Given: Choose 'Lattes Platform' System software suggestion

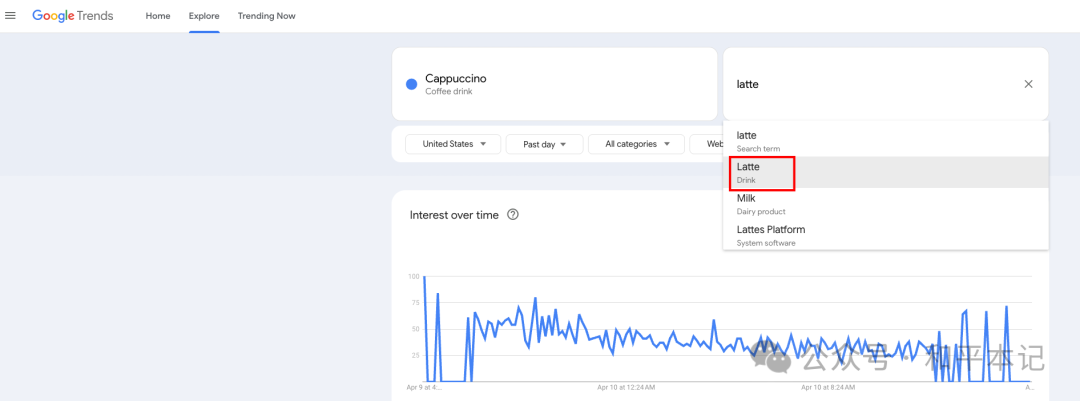Looking at the screenshot, I should 886,235.
